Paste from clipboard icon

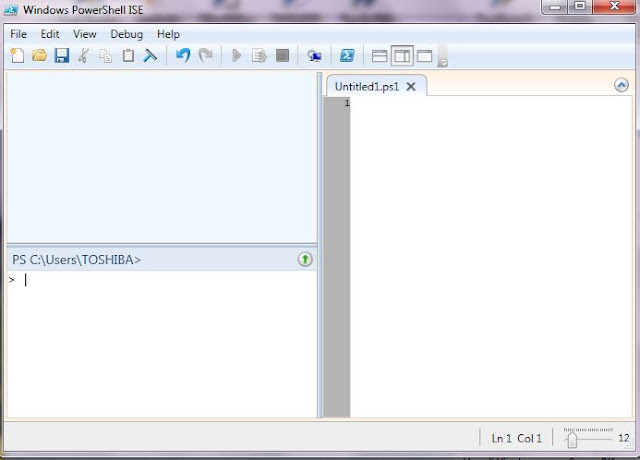(128, 56)
